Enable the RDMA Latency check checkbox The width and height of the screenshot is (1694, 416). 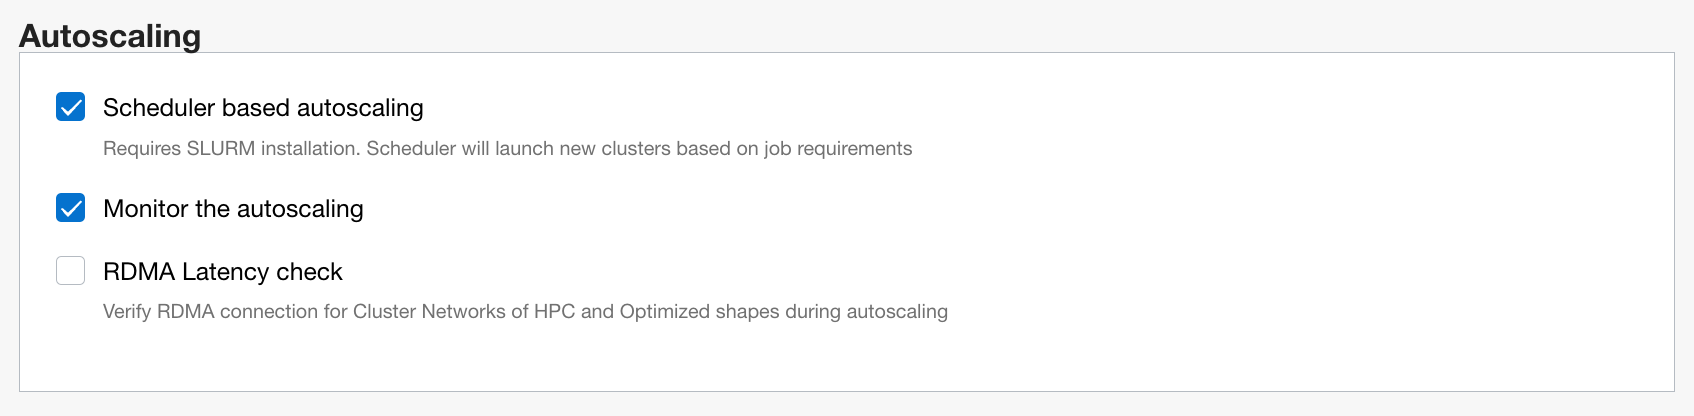[70, 271]
